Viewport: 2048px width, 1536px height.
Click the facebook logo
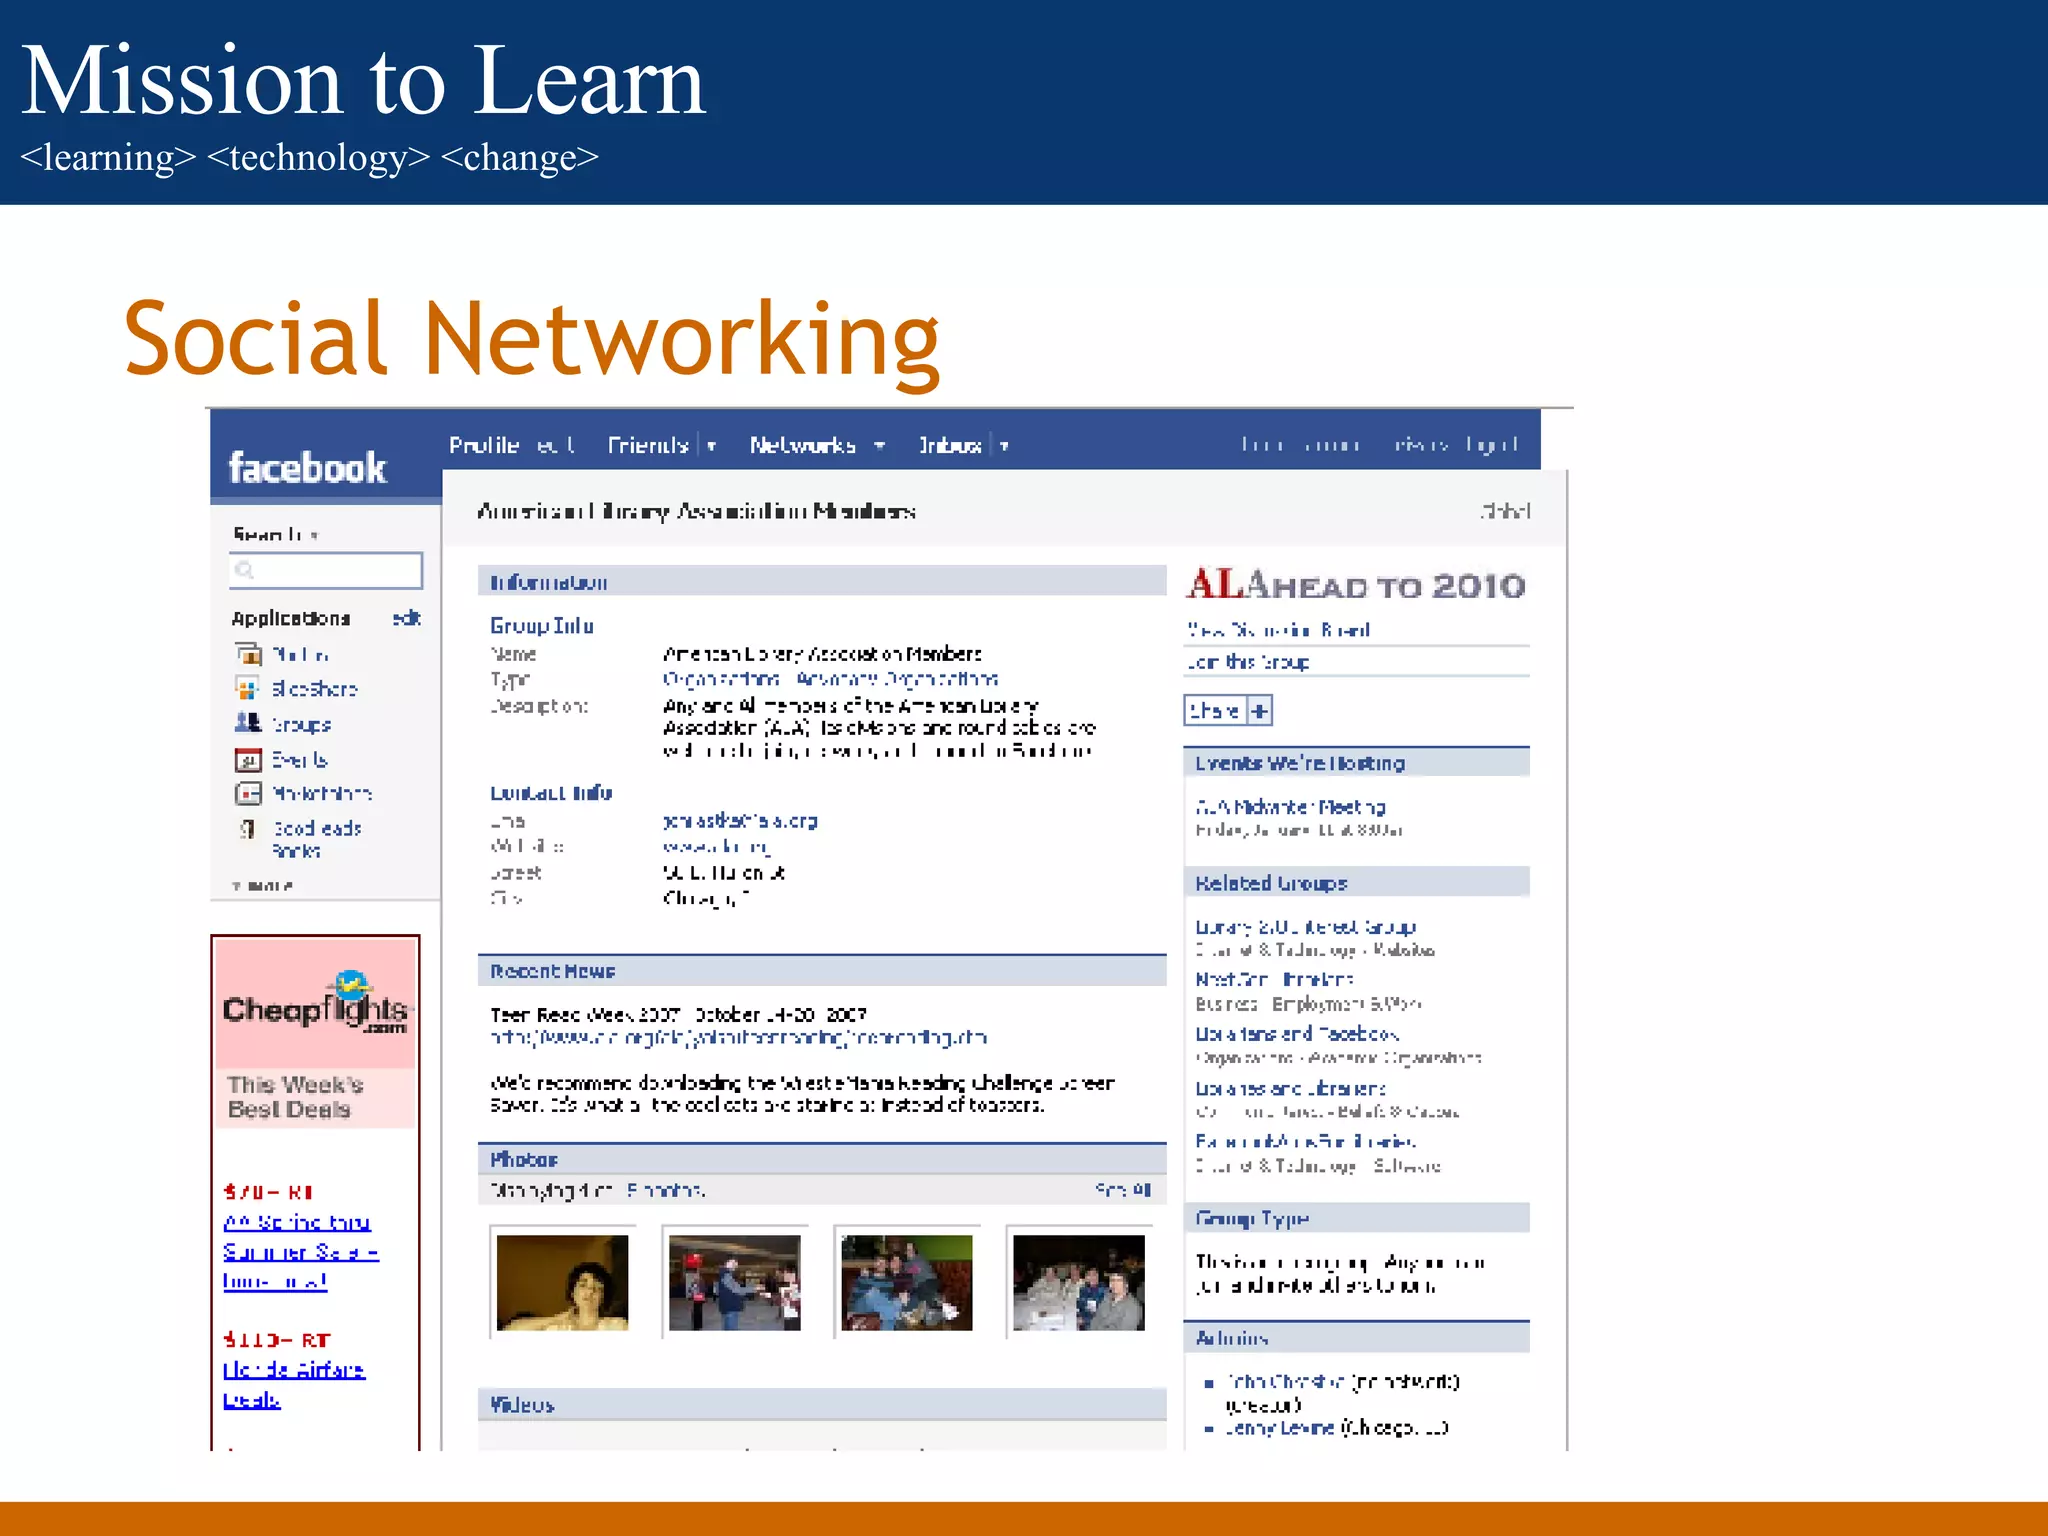click(307, 468)
